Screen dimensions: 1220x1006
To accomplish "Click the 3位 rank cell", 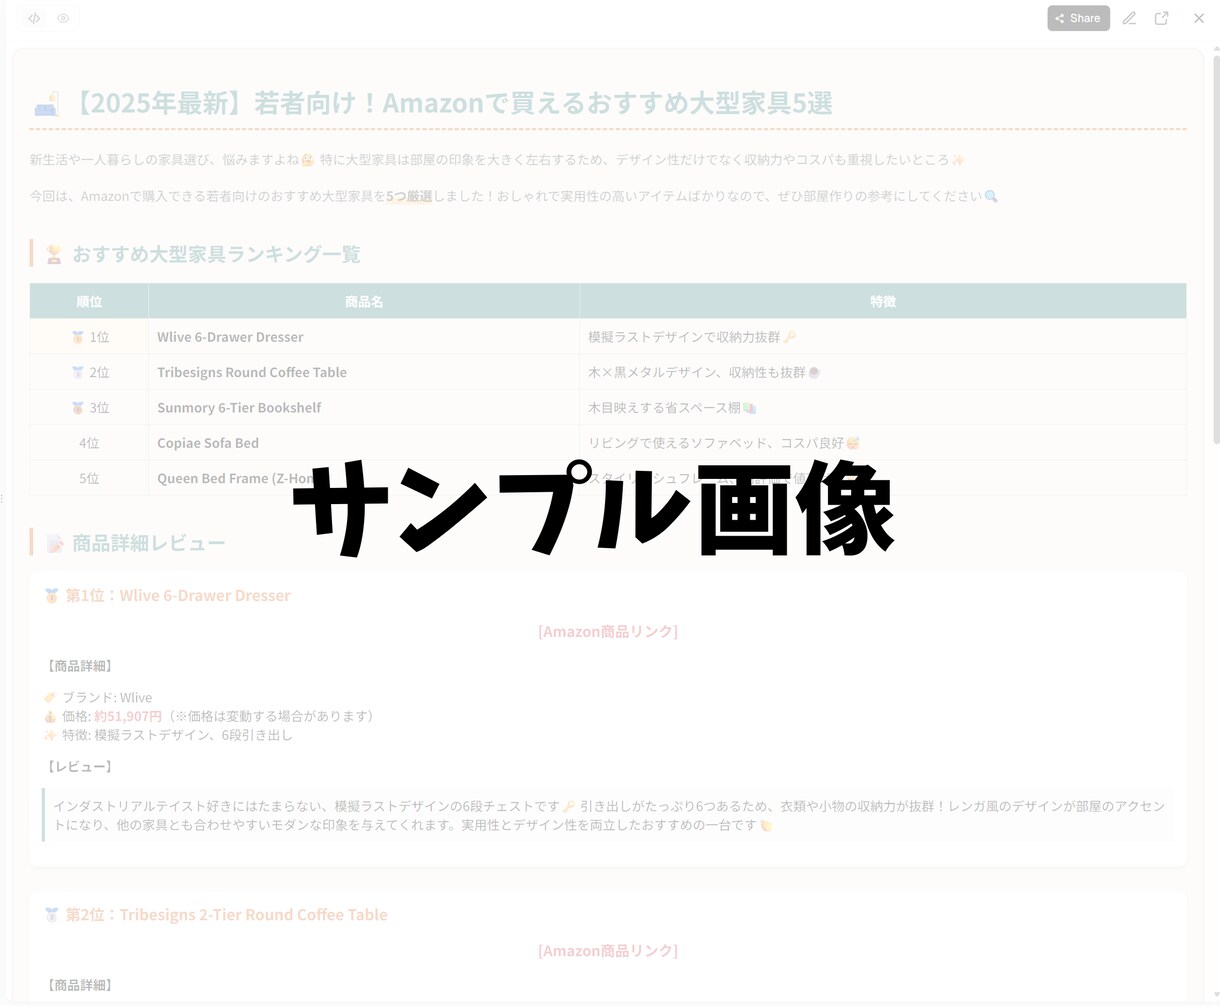I will pos(89,407).
